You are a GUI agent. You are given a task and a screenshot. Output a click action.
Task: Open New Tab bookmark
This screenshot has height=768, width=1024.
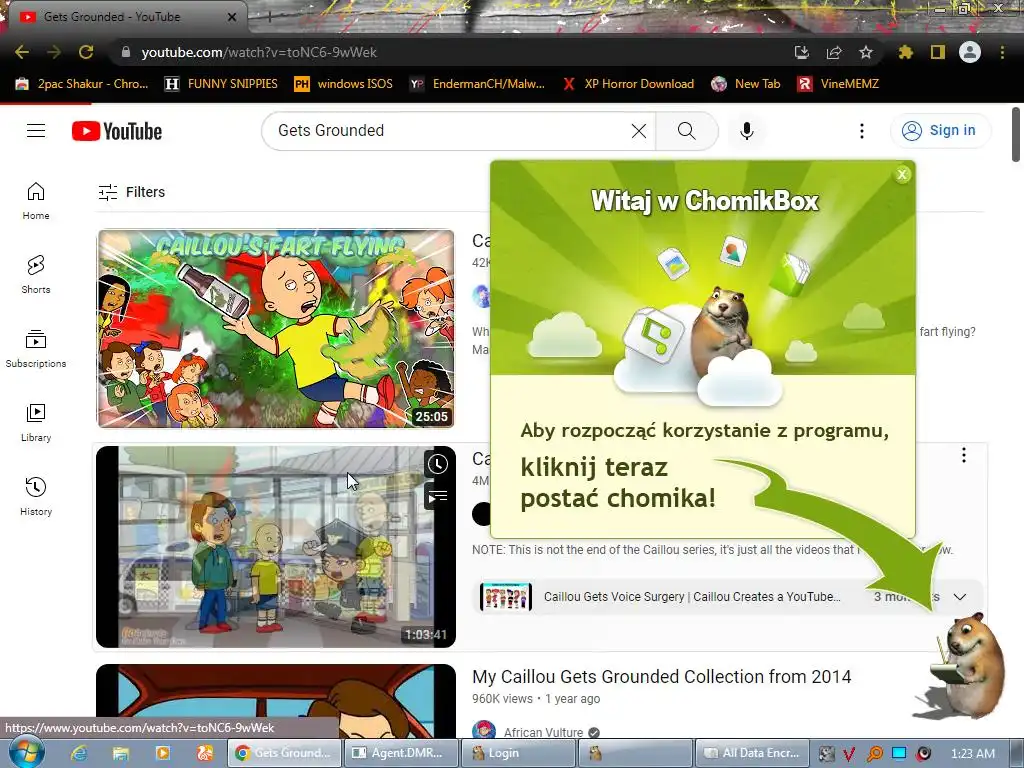[x=746, y=84]
